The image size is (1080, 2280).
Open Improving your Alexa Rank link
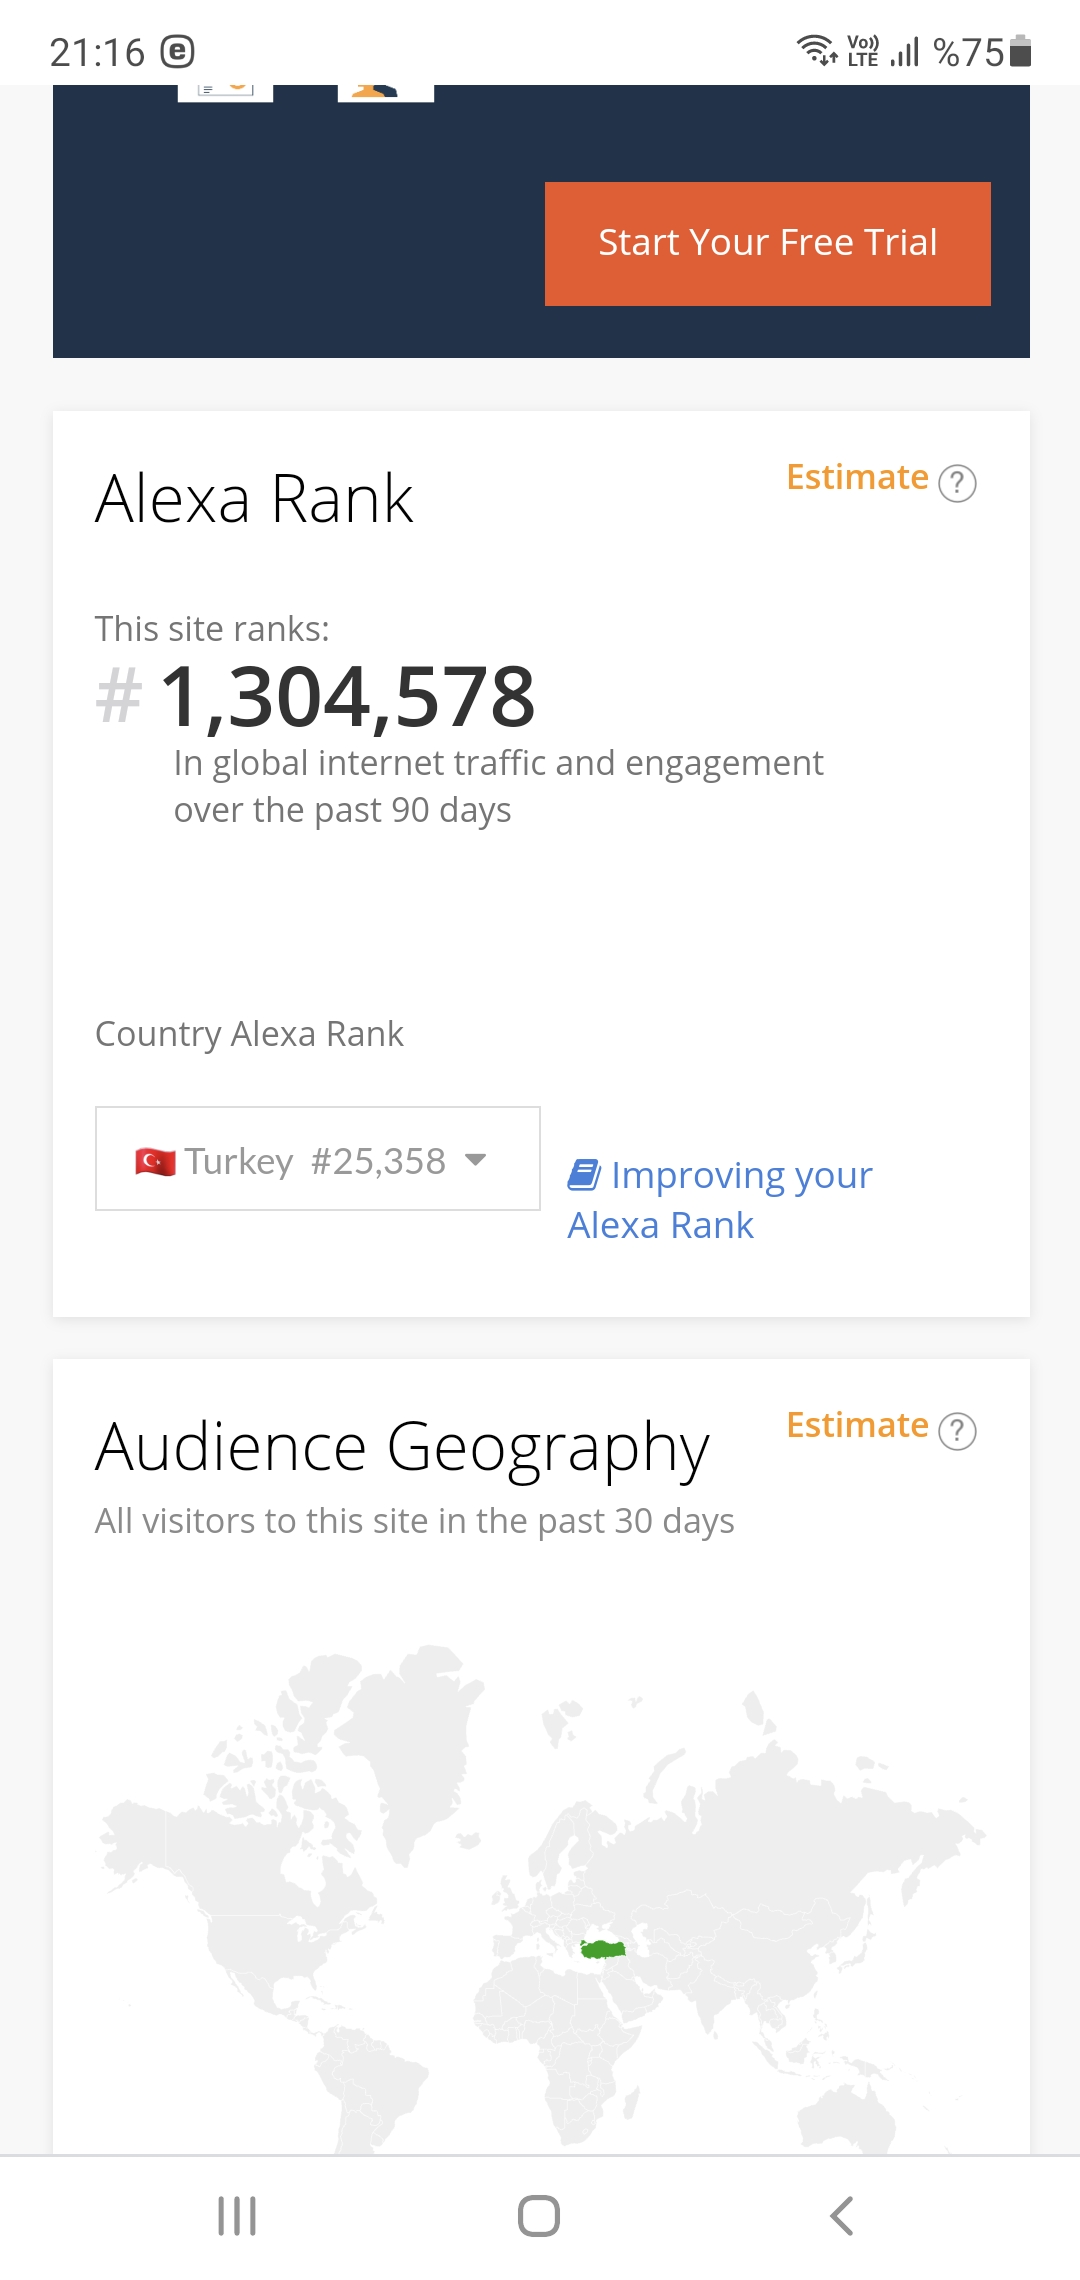720,1200
